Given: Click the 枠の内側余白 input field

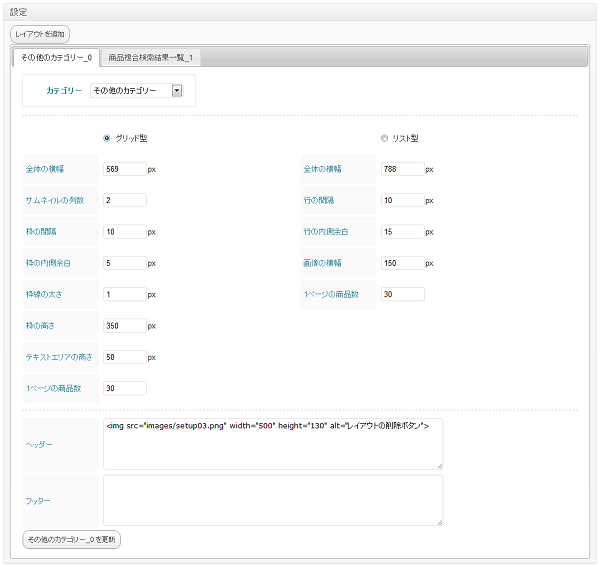Looking at the screenshot, I should pos(125,263).
